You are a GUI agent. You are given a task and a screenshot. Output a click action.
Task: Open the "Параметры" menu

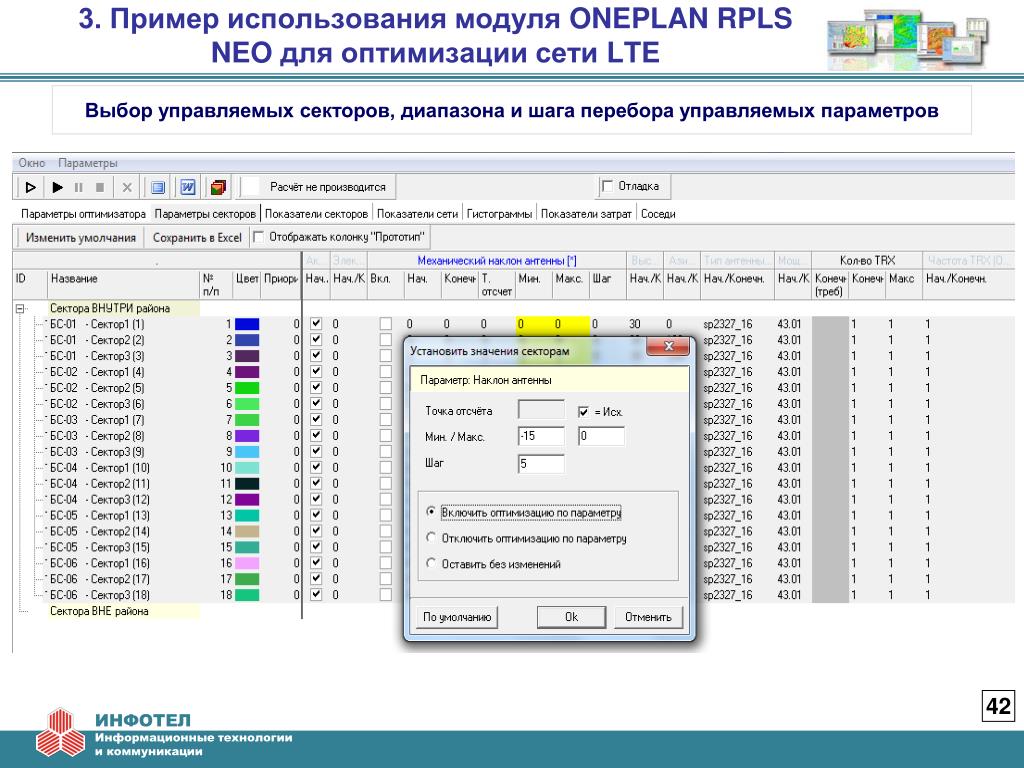pos(88,163)
